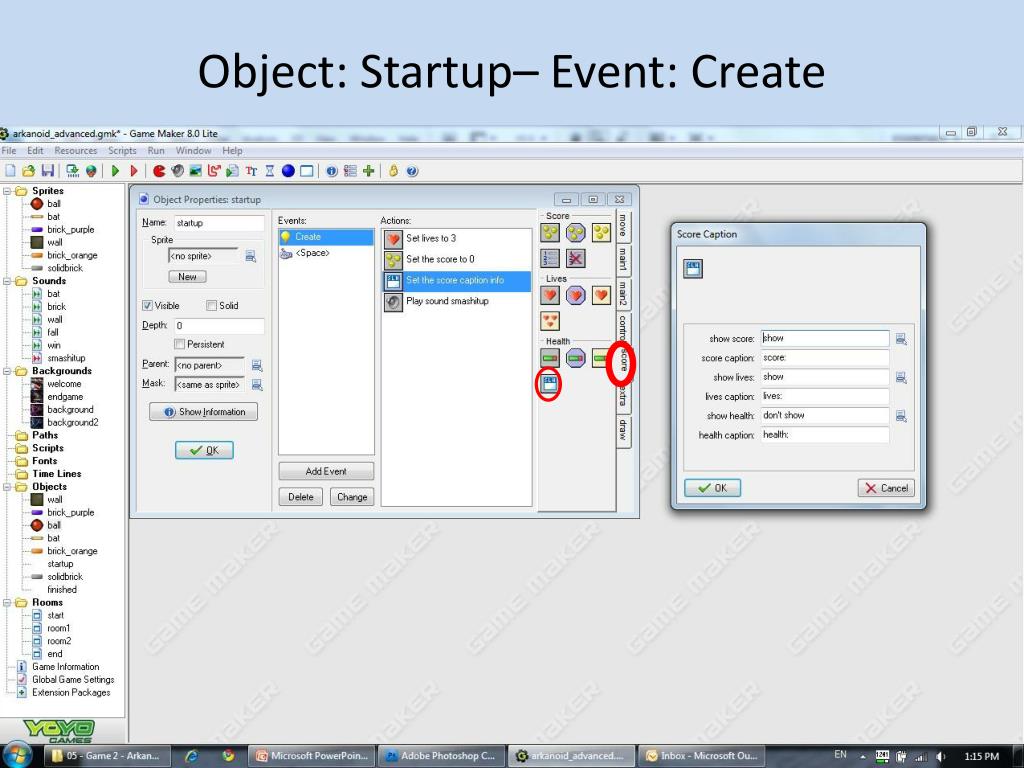Click the Windows Start orb
This screenshot has height=768, width=1024.
(x=18, y=755)
